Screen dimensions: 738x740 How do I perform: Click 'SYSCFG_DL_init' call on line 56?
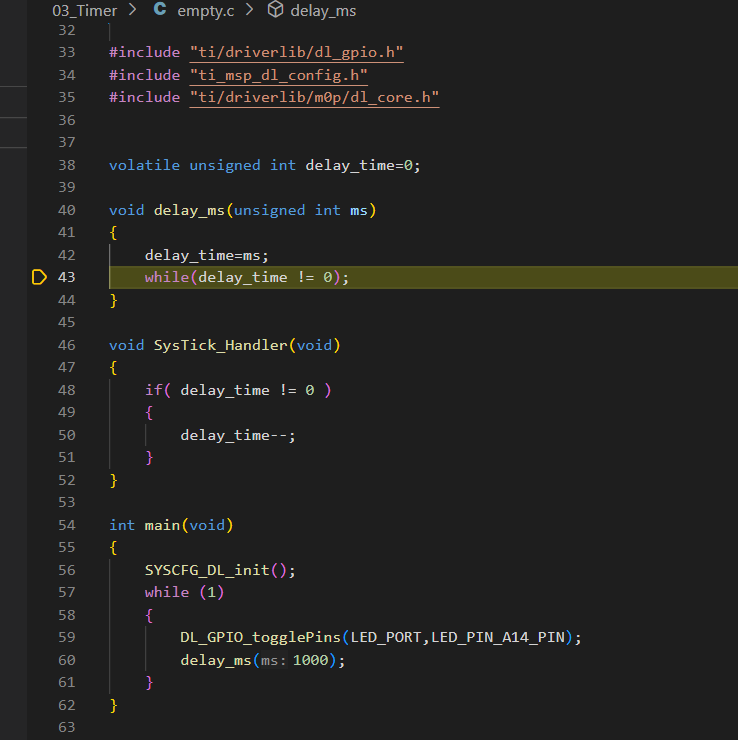(x=207, y=570)
